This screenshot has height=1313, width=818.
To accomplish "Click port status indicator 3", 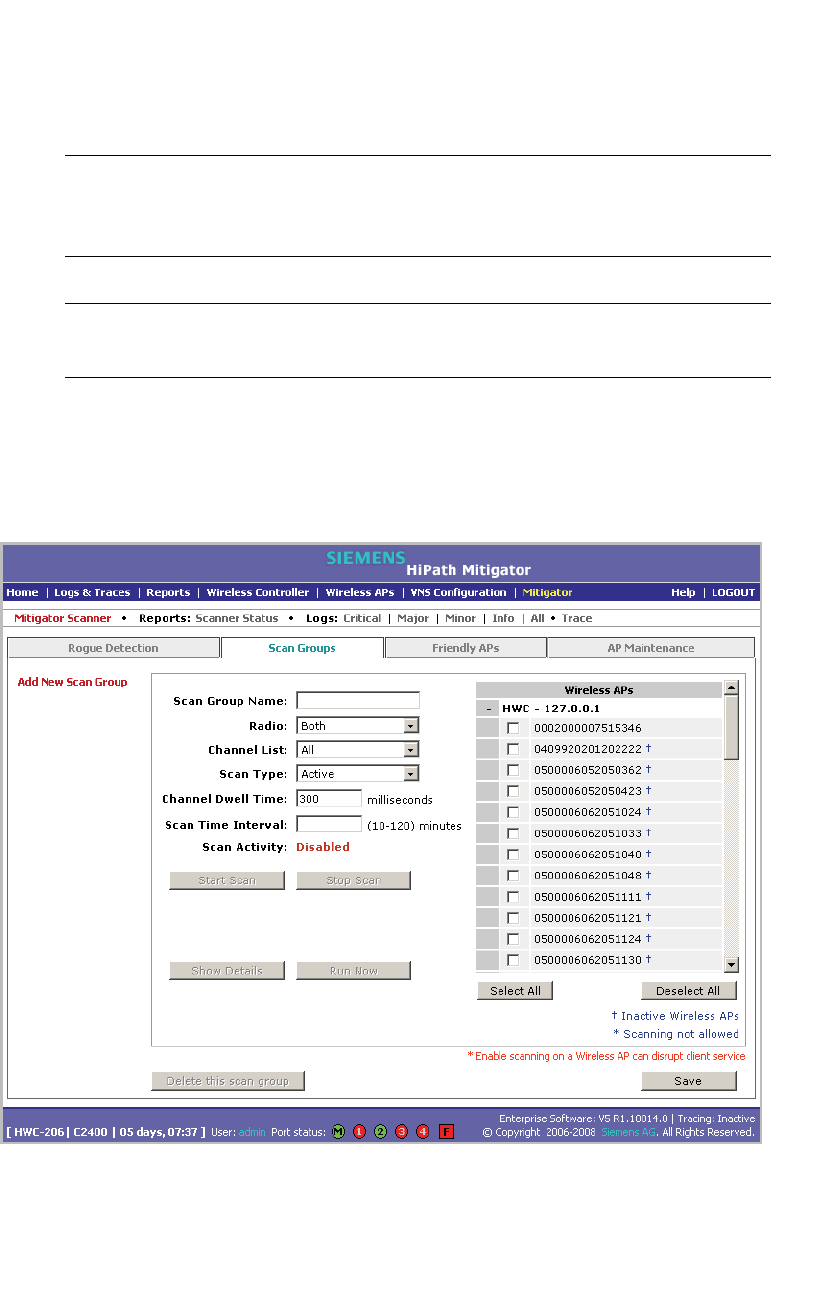I will [x=401, y=1132].
